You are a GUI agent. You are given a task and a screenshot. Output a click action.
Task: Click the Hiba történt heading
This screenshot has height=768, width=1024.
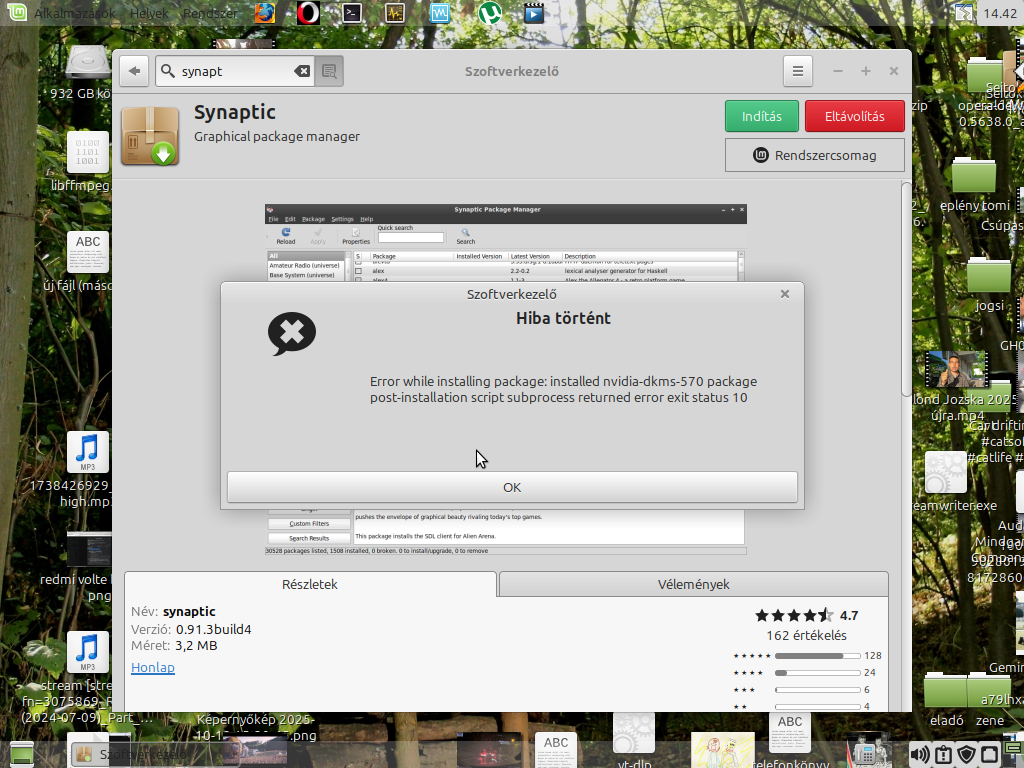[x=563, y=318]
